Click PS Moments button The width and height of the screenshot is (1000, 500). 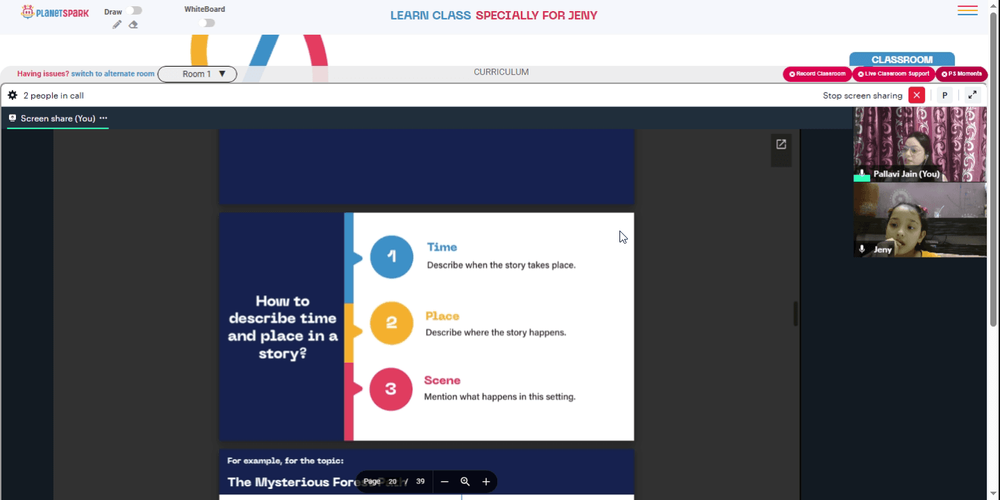961,74
